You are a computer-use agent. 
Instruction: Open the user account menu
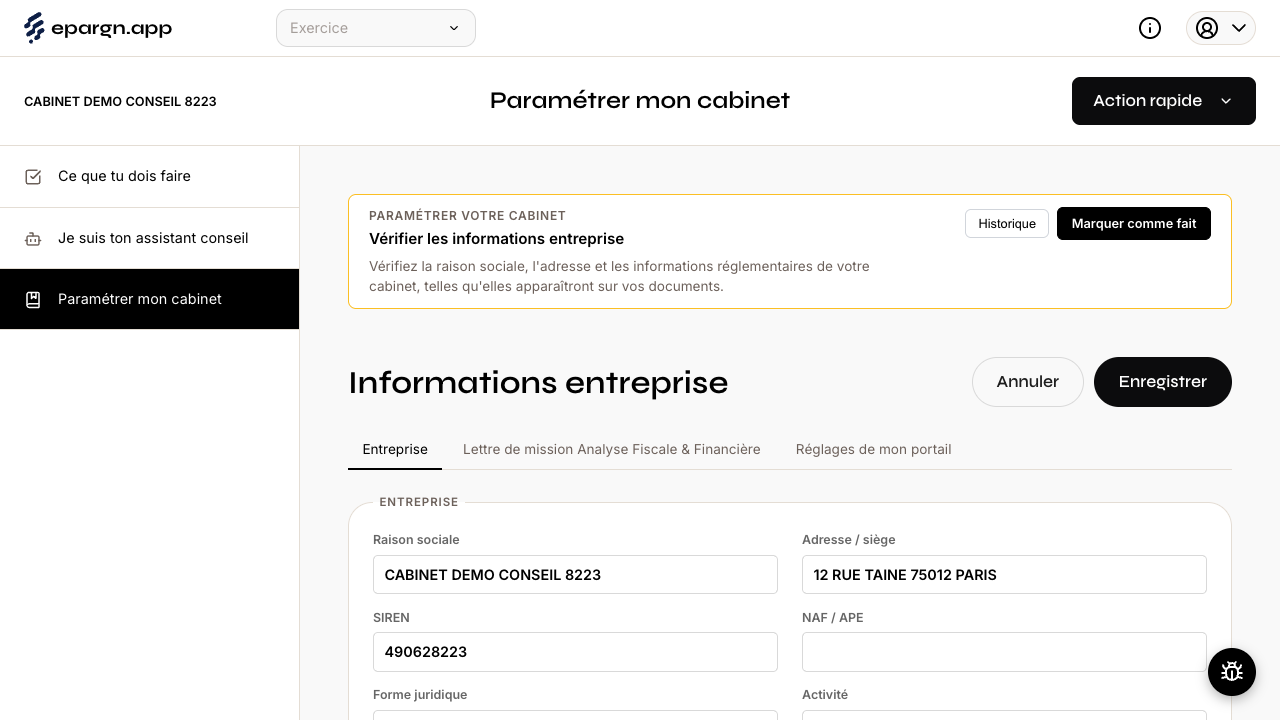coord(1221,28)
